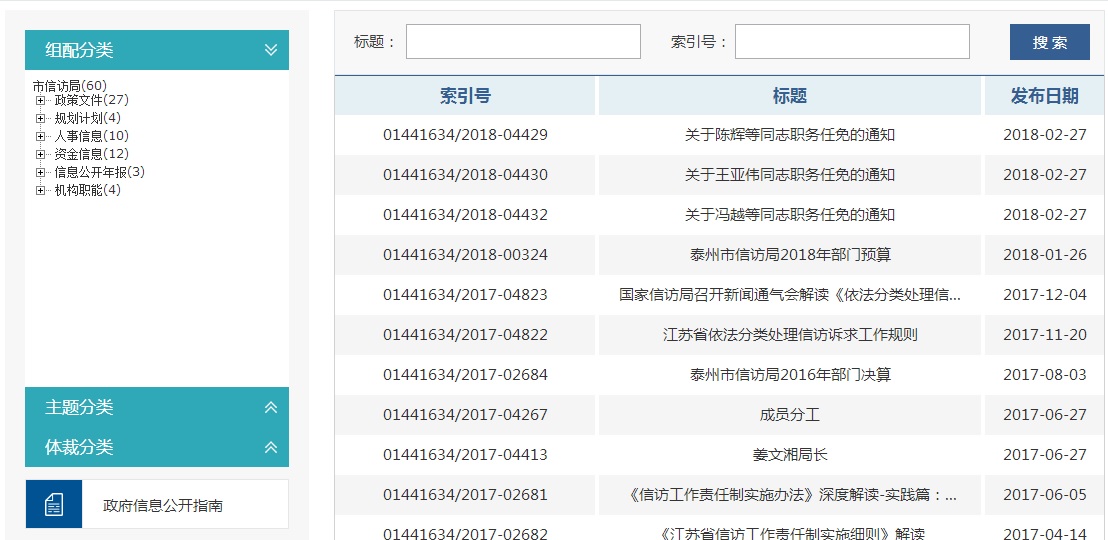The image size is (1108, 540).
Task: Open 关于冯越等同志职务任免的通知
Action: [x=790, y=215]
